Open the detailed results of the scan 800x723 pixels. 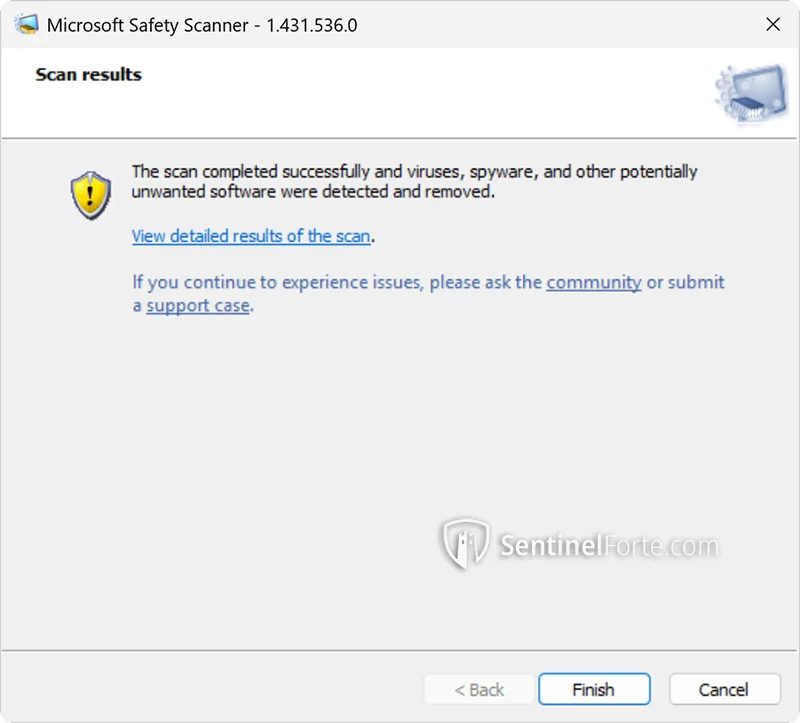click(x=251, y=236)
